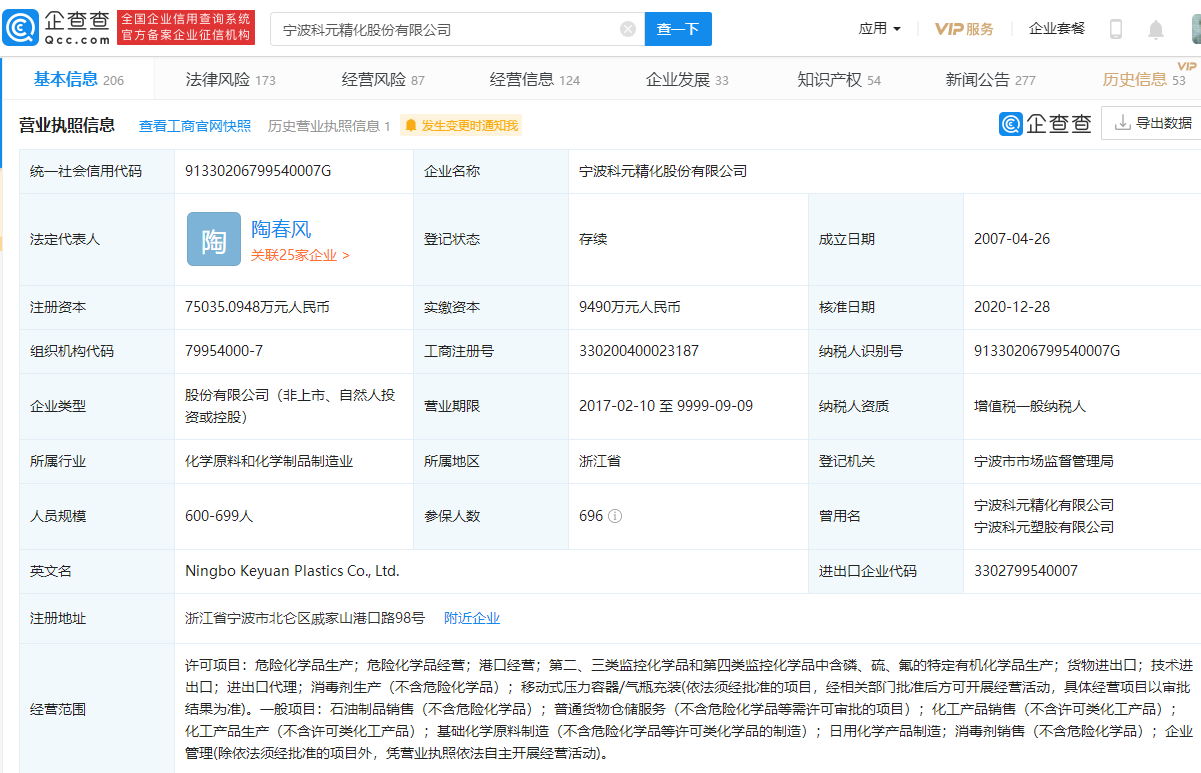Select former name 宁波科元精化有限公司
This screenshot has height=773, width=1201.
click(x=1044, y=505)
